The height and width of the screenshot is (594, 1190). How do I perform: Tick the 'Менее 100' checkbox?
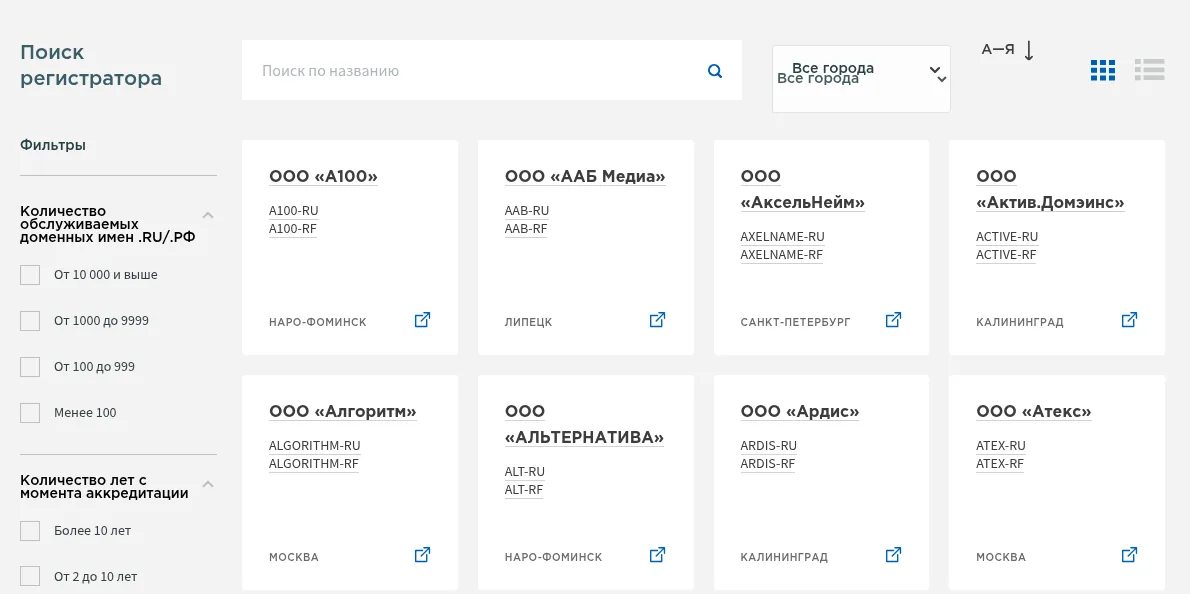coord(30,413)
